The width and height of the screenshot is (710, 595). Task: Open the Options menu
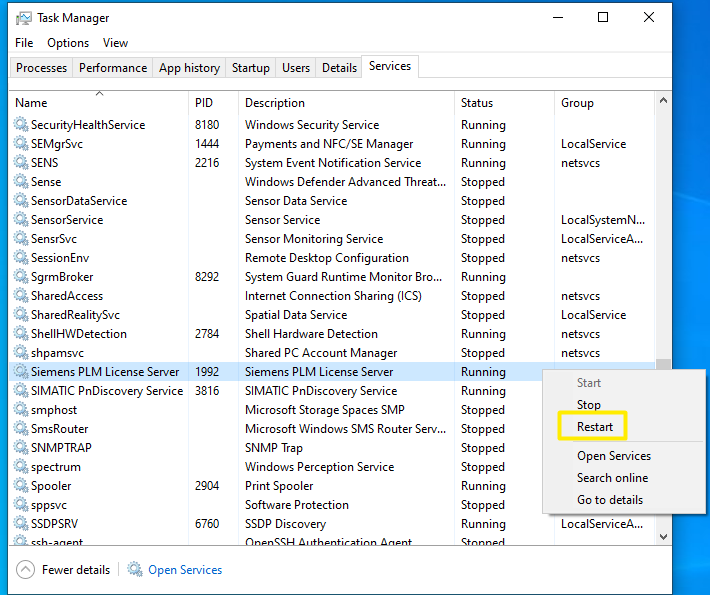(x=68, y=43)
